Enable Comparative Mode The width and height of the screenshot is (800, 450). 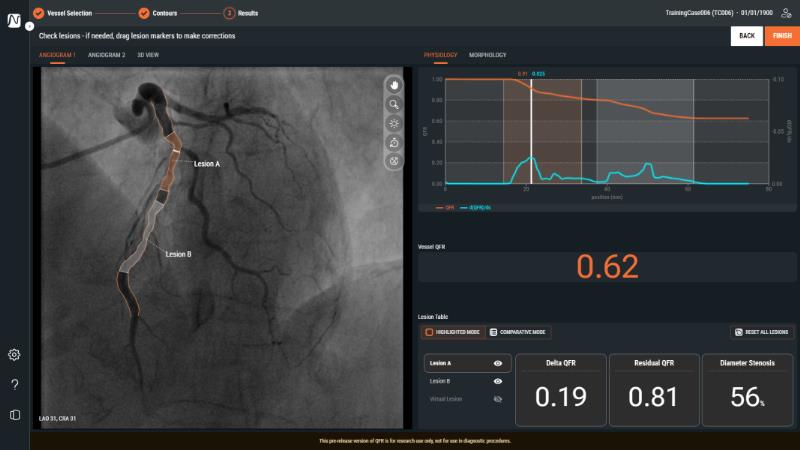(519, 332)
